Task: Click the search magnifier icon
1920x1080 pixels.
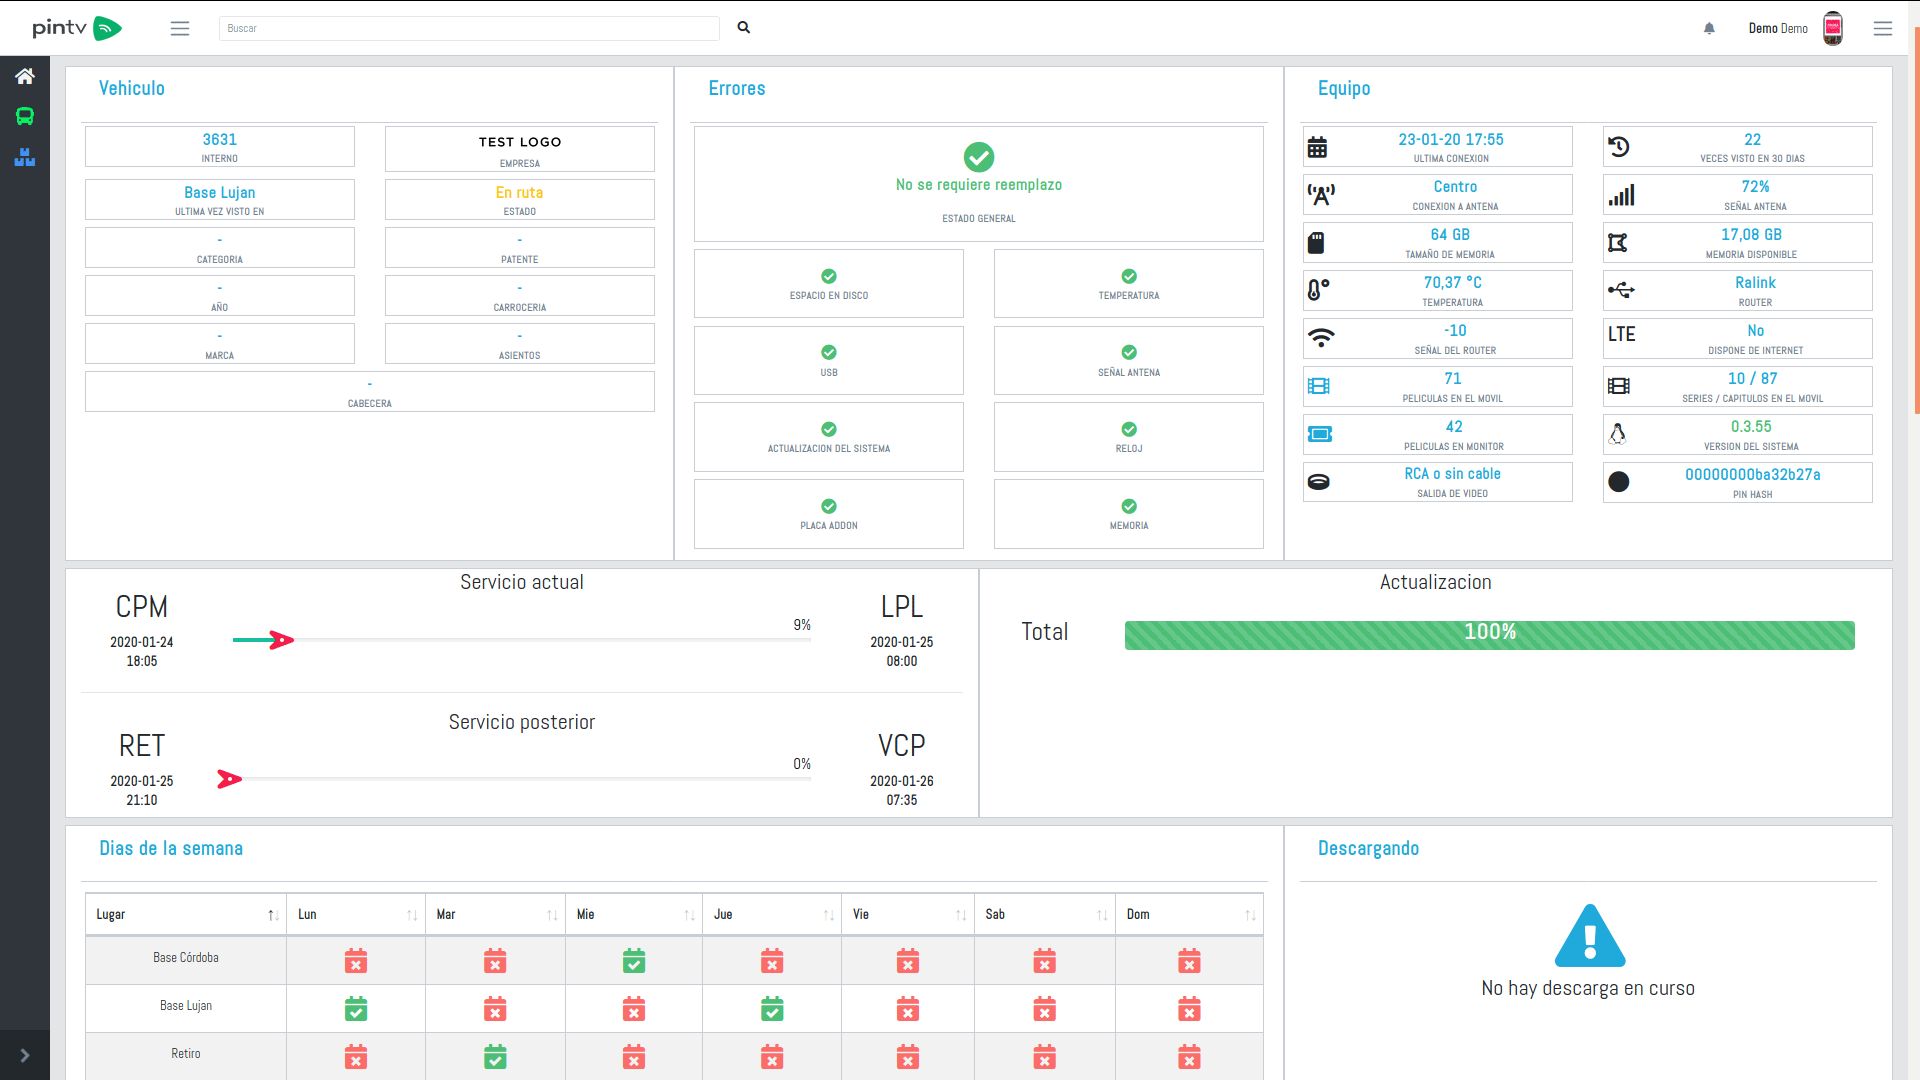Action: click(x=744, y=28)
